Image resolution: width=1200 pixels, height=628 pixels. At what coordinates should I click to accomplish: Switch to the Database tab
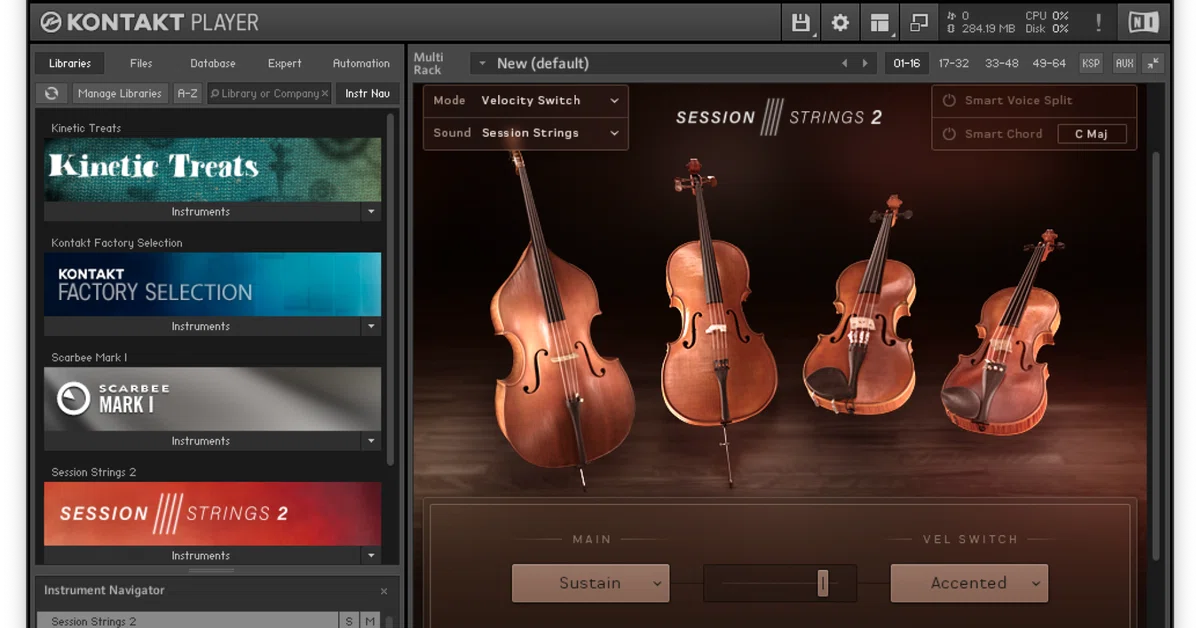pos(213,63)
